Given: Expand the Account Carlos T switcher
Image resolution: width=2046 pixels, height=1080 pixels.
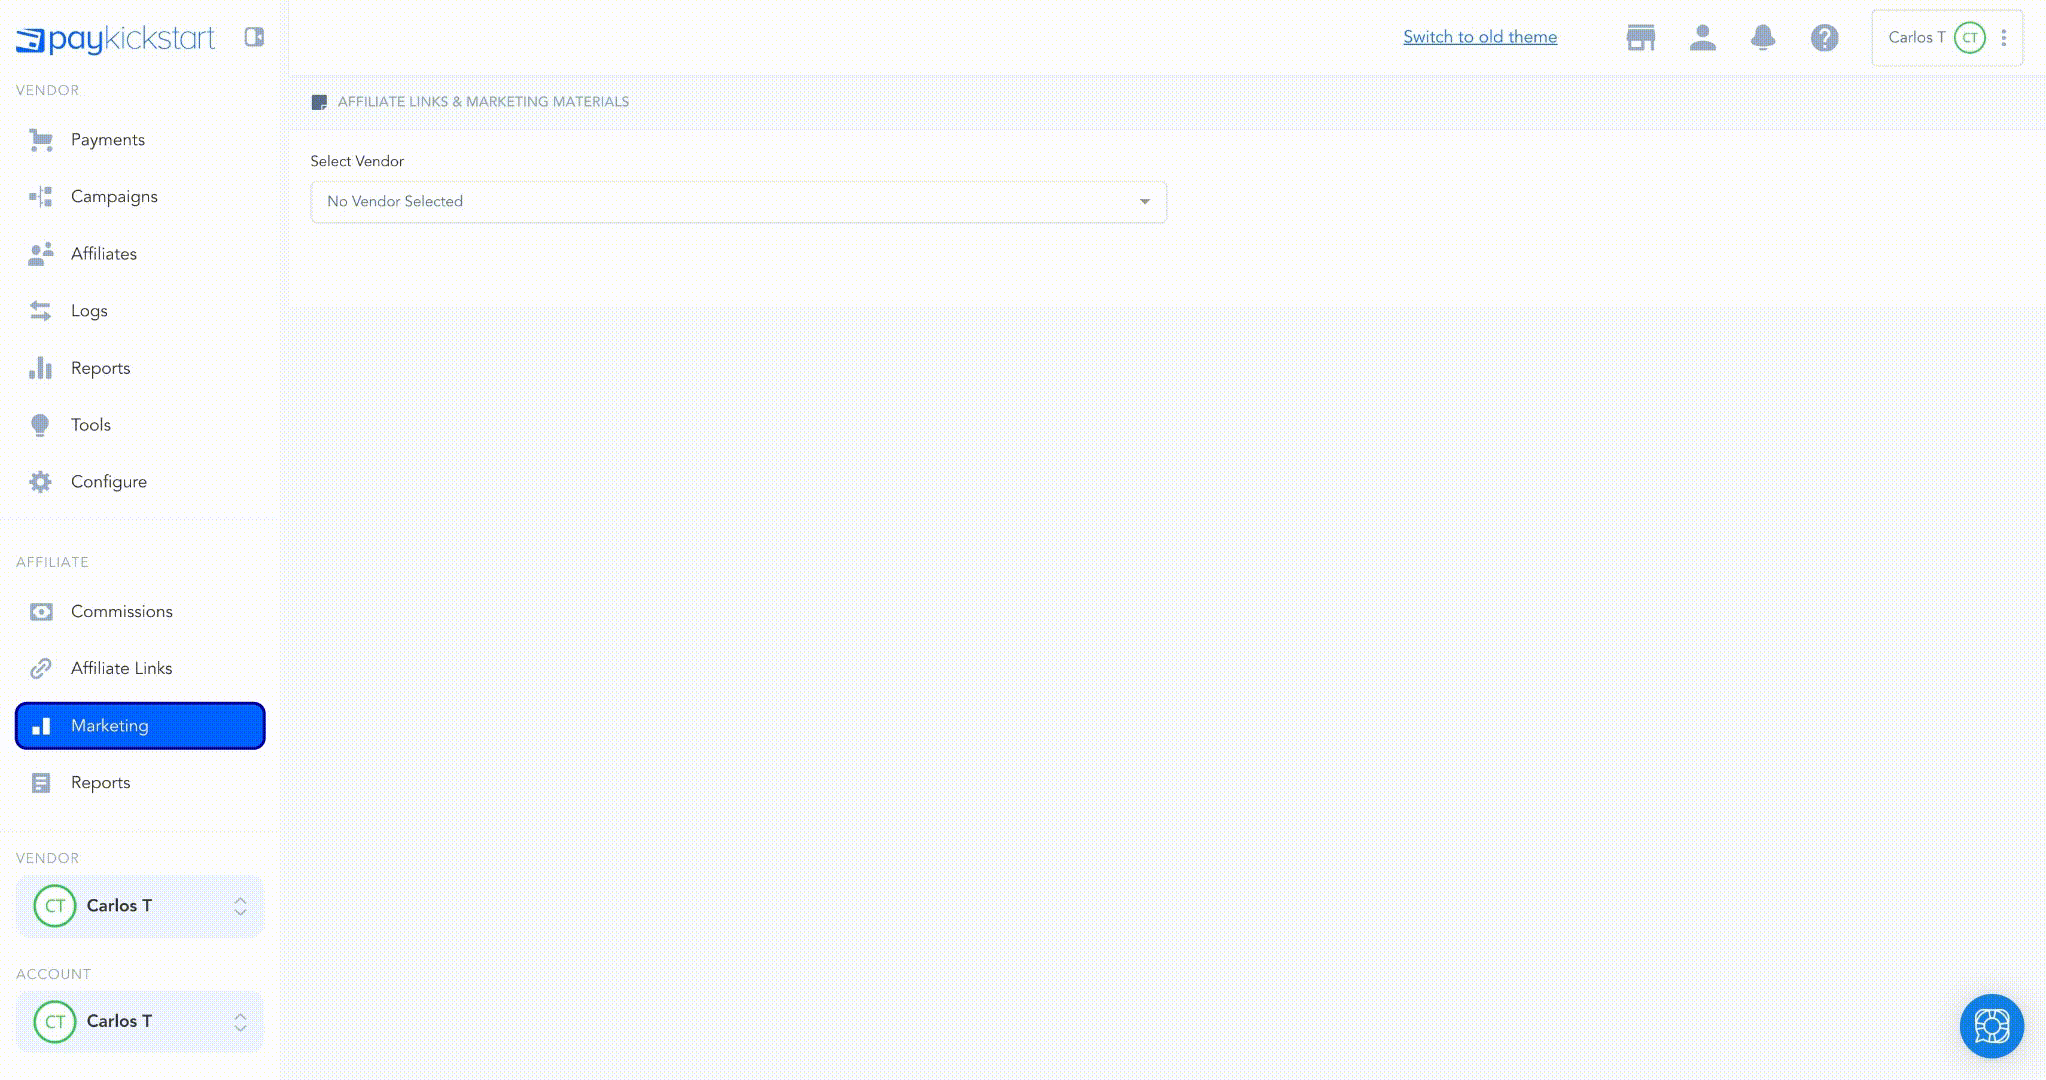Looking at the screenshot, I should pyautogui.click(x=140, y=1022).
